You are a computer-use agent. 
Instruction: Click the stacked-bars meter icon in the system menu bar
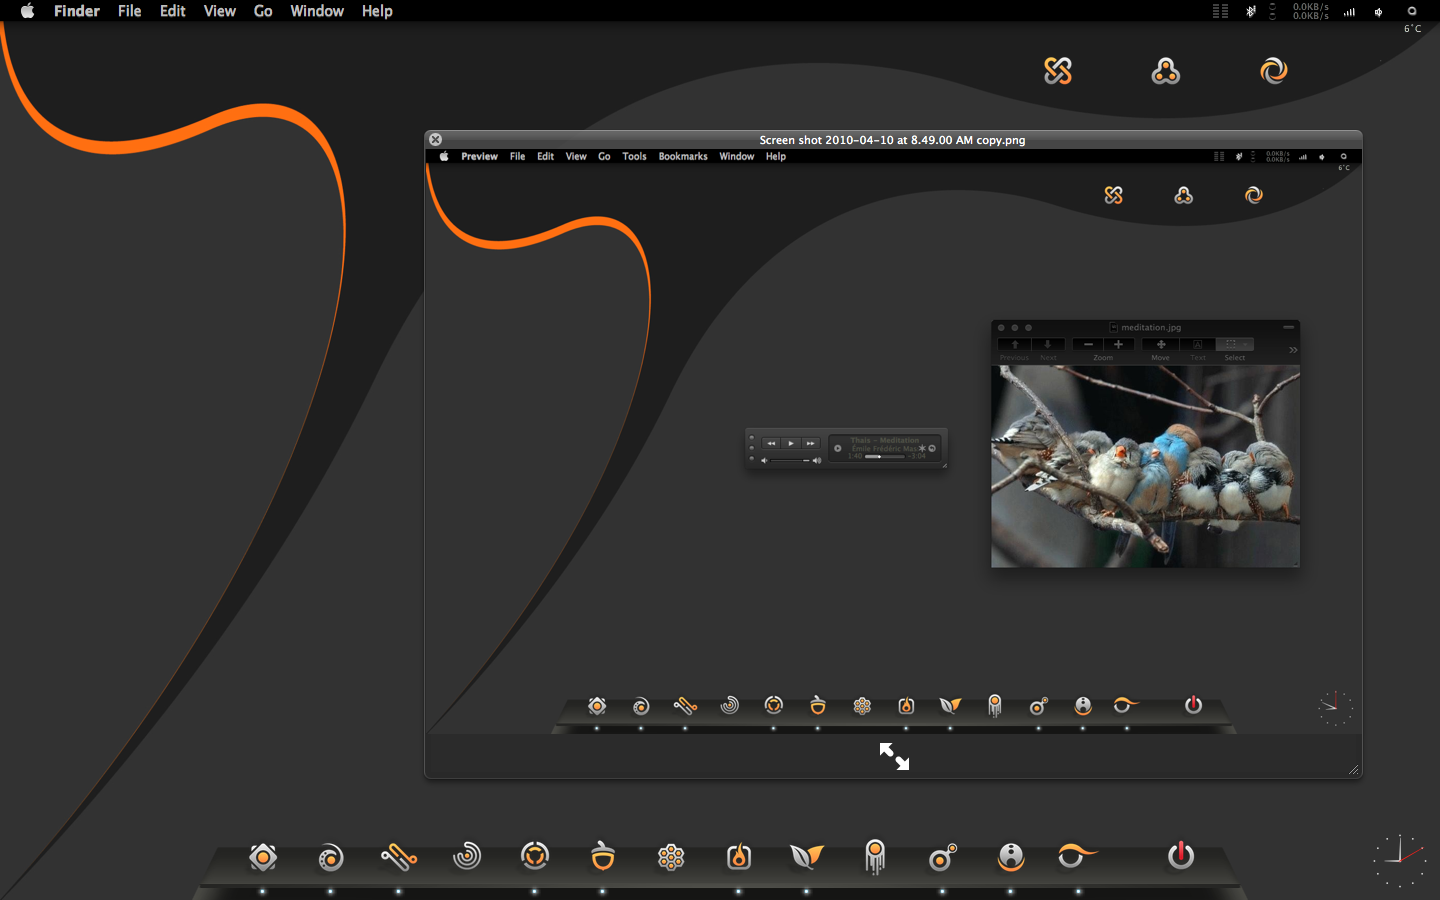coord(1220,11)
